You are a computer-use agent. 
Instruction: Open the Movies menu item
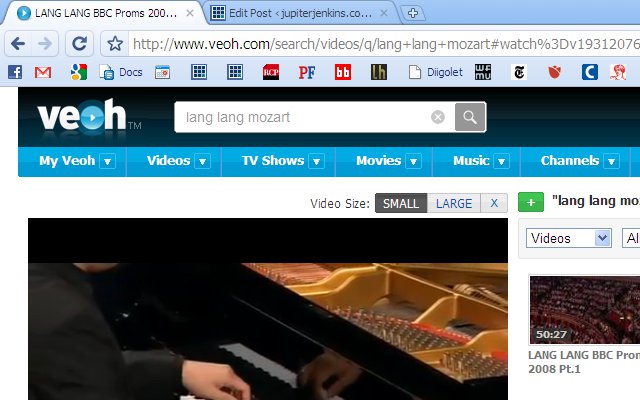click(x=378, y=161)
